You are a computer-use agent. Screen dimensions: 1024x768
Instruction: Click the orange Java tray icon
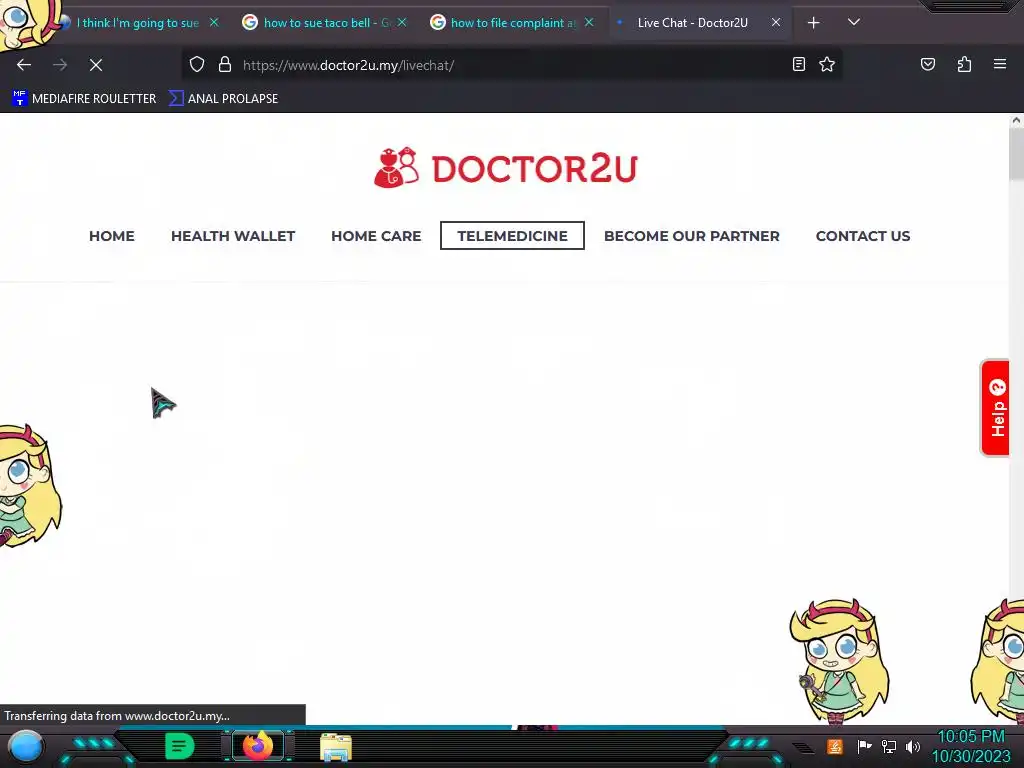pos(835,746)
